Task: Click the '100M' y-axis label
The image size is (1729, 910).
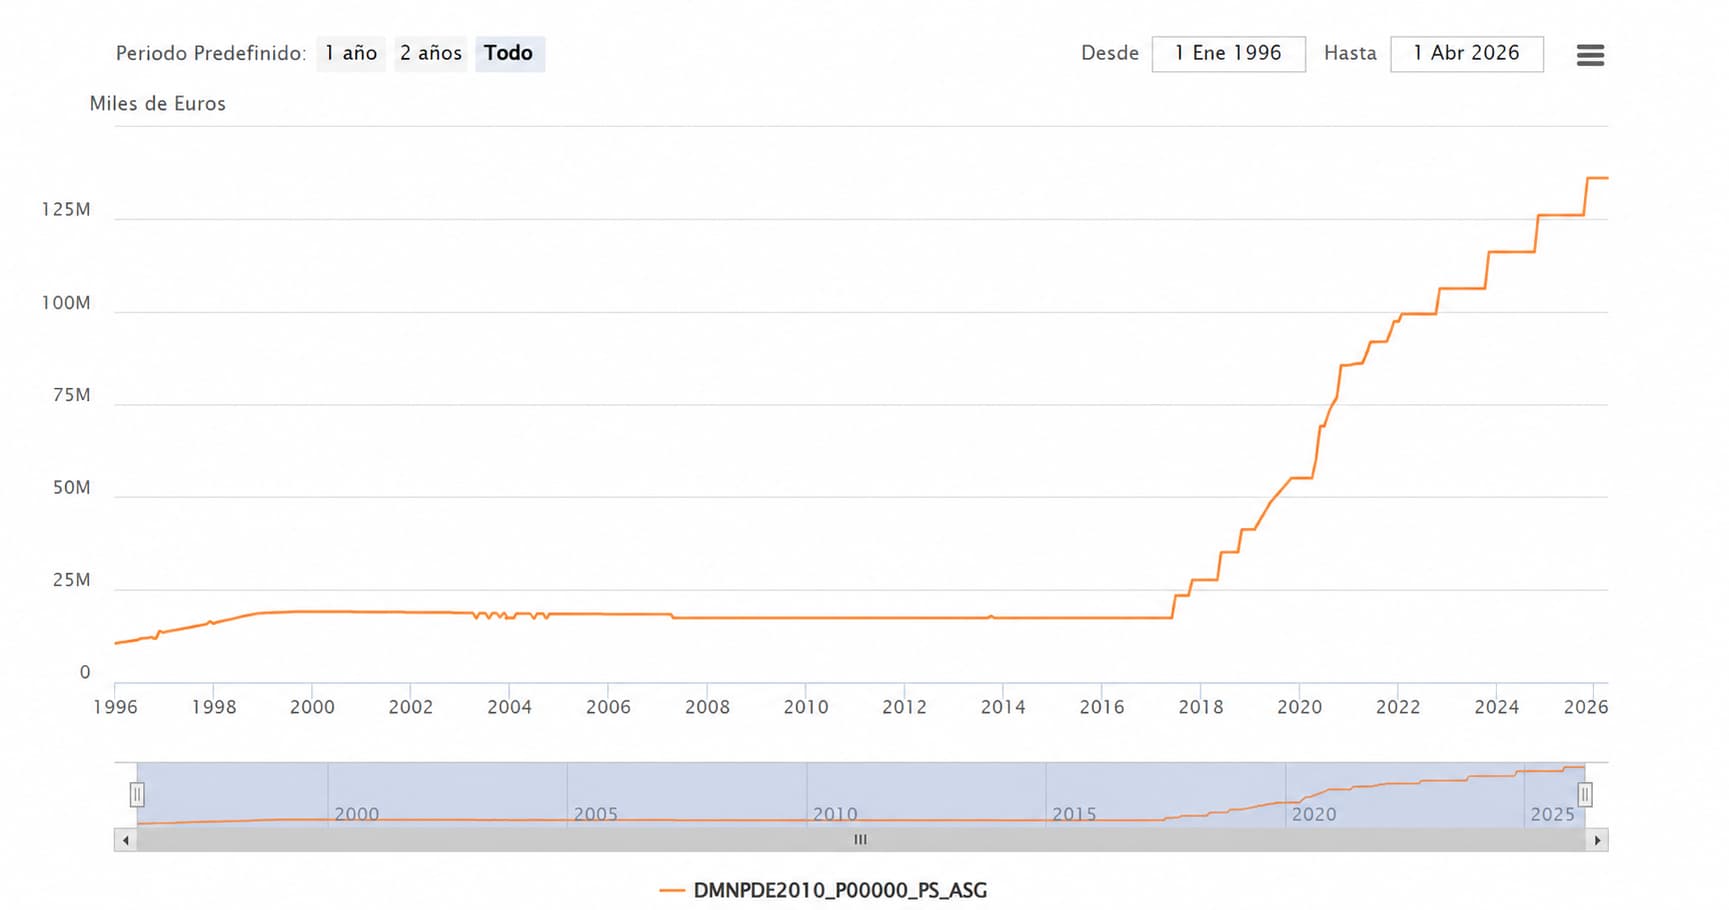Action: [x=66, y=303]
